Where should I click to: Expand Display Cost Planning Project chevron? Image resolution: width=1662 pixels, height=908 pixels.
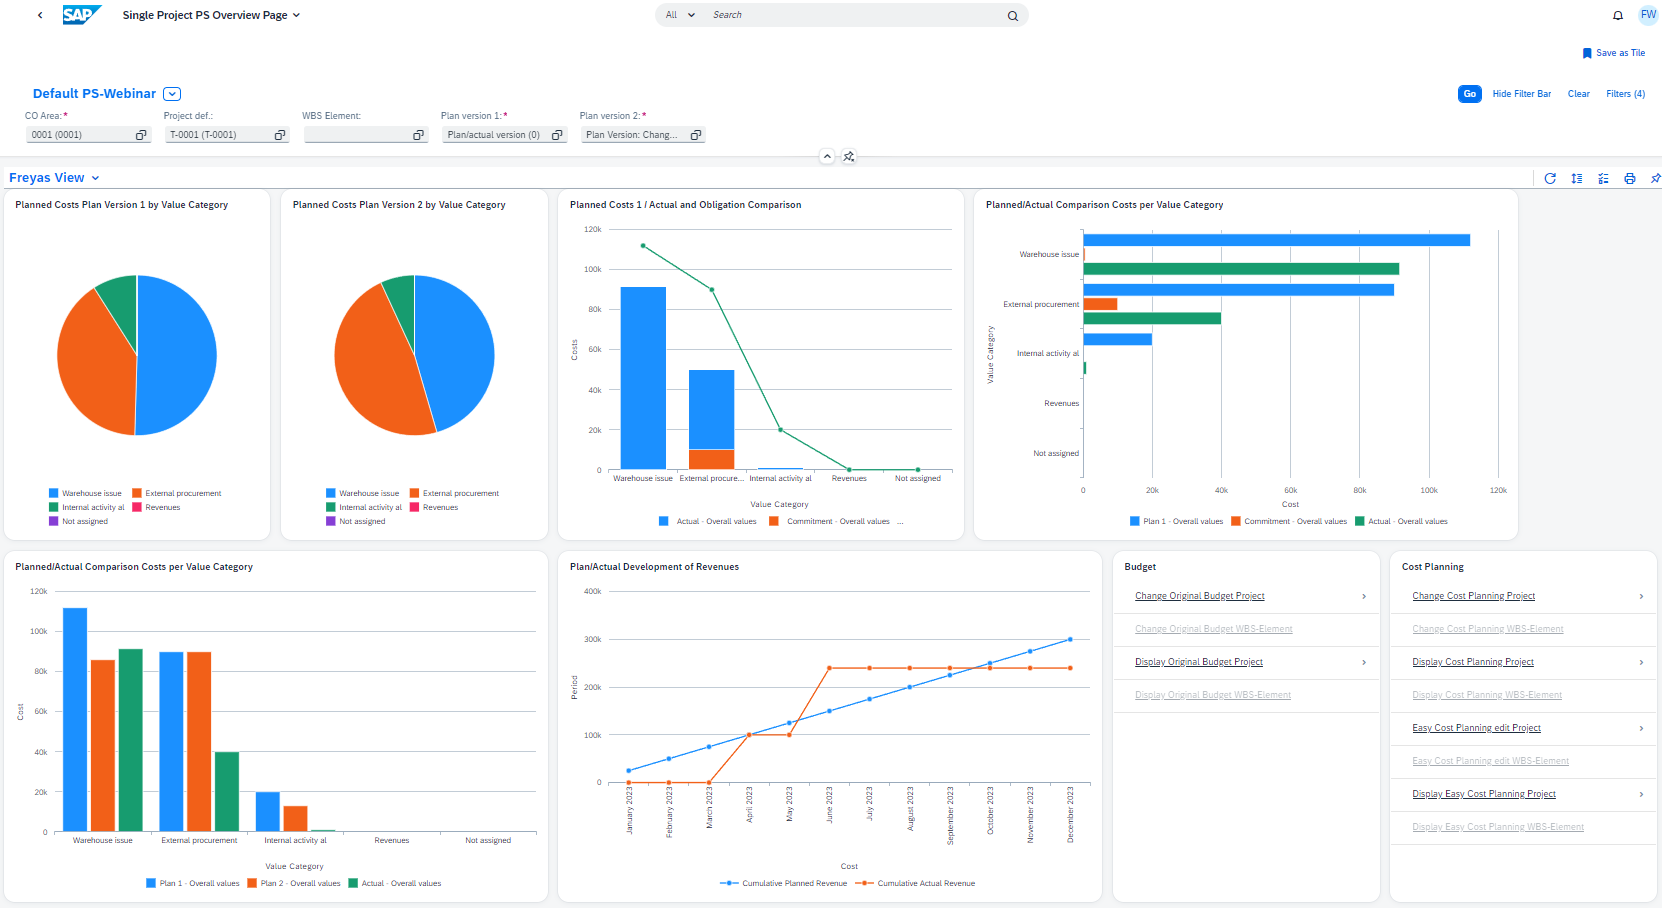click(1641, 663)
